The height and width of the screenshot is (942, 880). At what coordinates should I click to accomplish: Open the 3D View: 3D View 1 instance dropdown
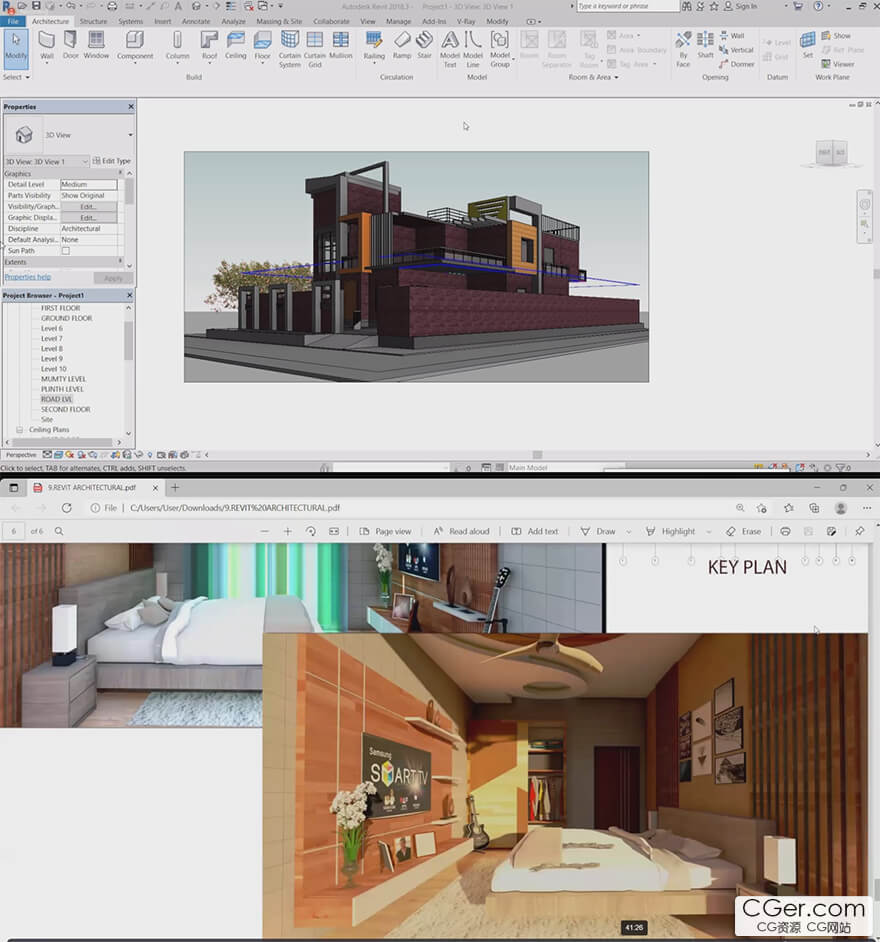[x=85, y=161]
